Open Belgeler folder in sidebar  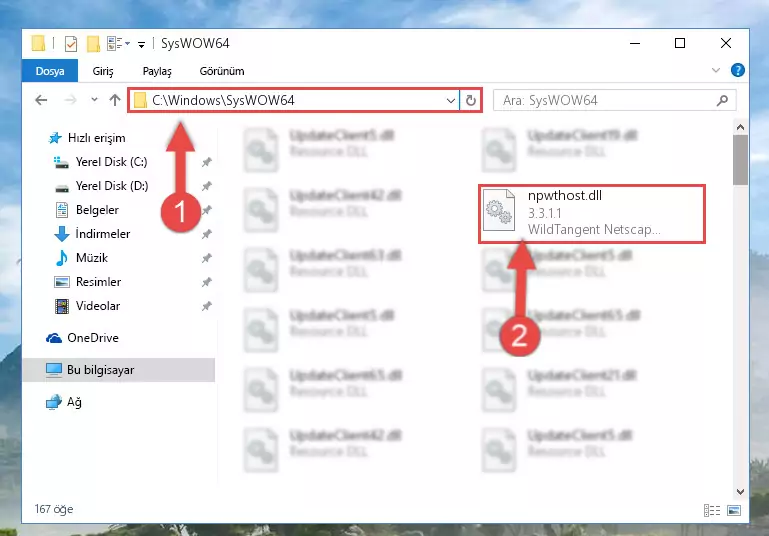click(x=87, y=210)
